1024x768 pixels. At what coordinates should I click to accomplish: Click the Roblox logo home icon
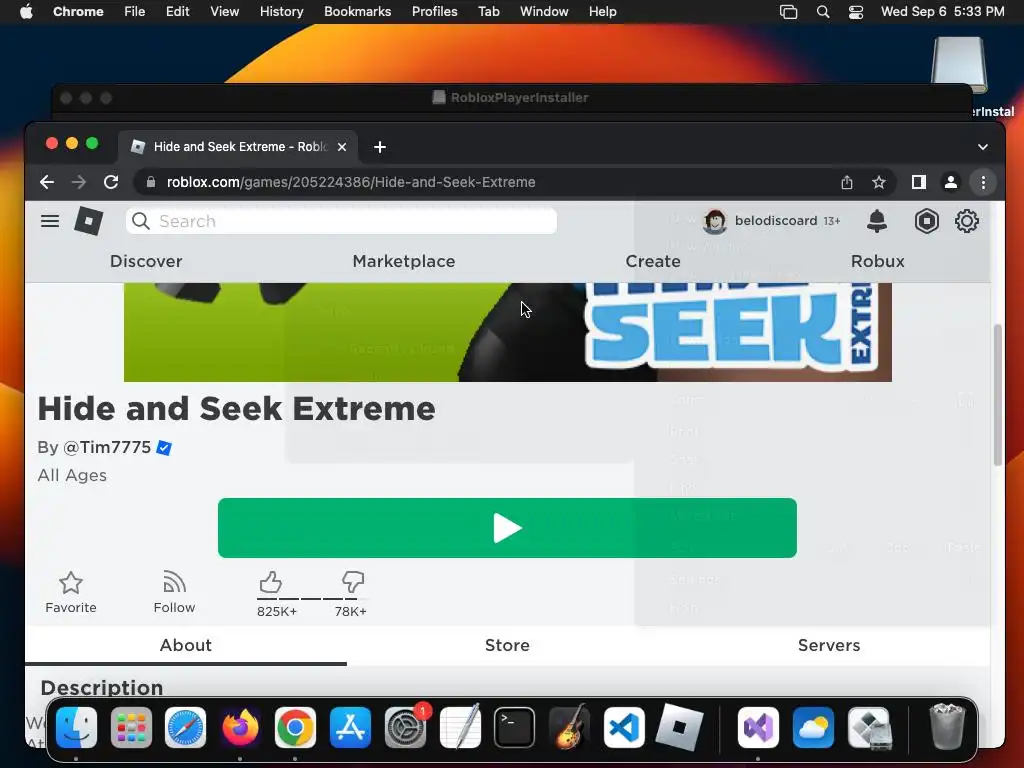[89, 221]
